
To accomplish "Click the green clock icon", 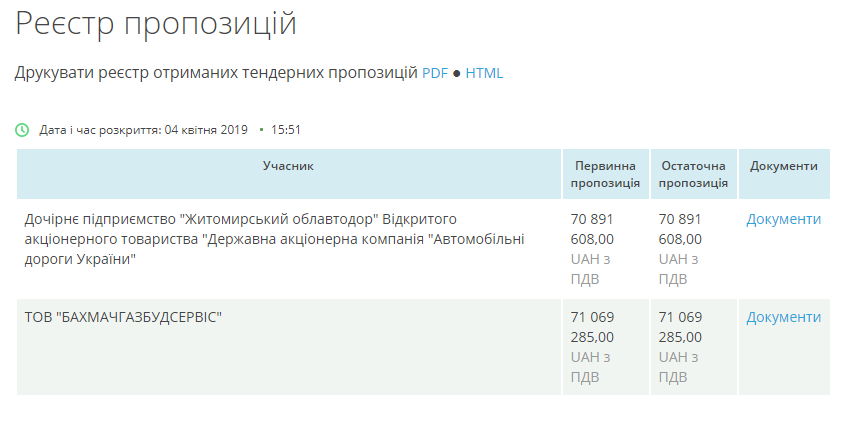I will tap(23, 130).
